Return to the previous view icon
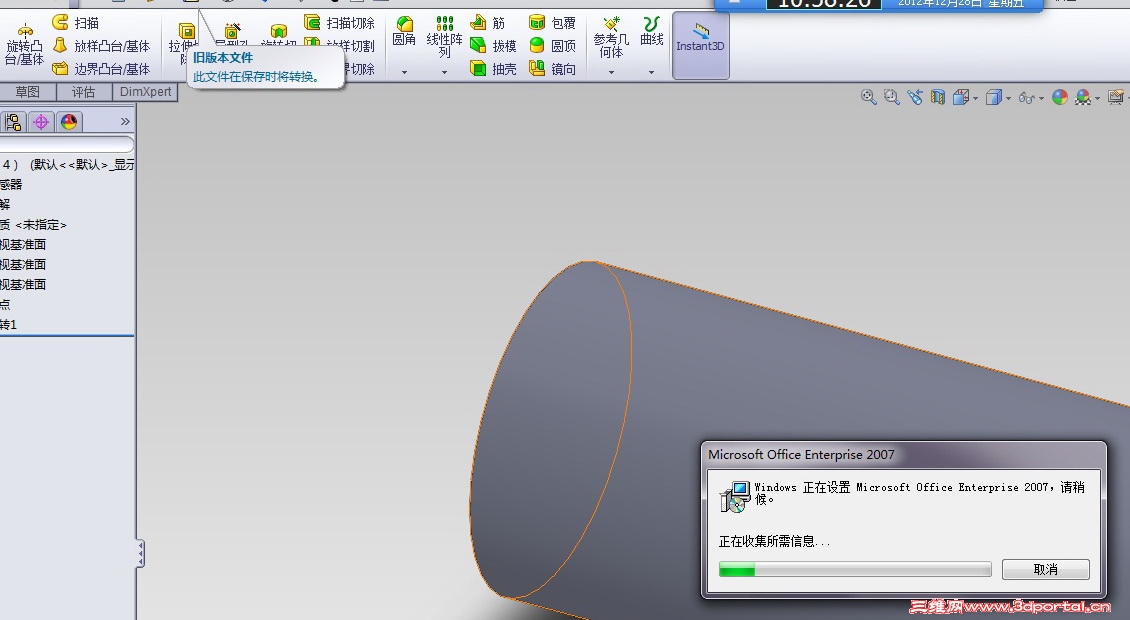Image resolution: width=1130 pixels, height=620 pixels. point(915,97)
